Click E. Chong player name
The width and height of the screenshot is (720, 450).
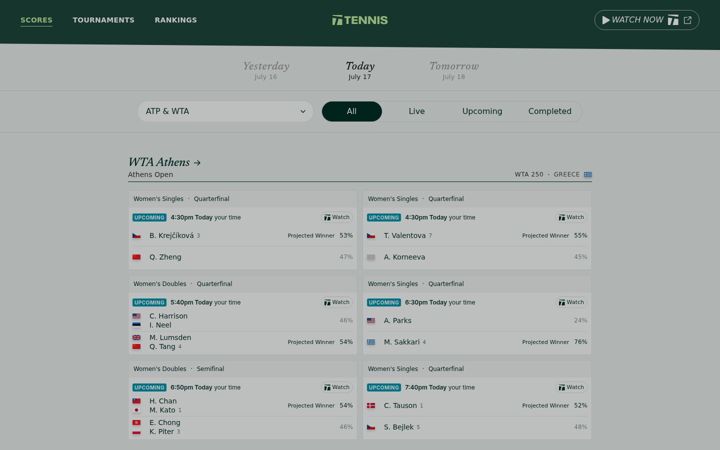165,422
